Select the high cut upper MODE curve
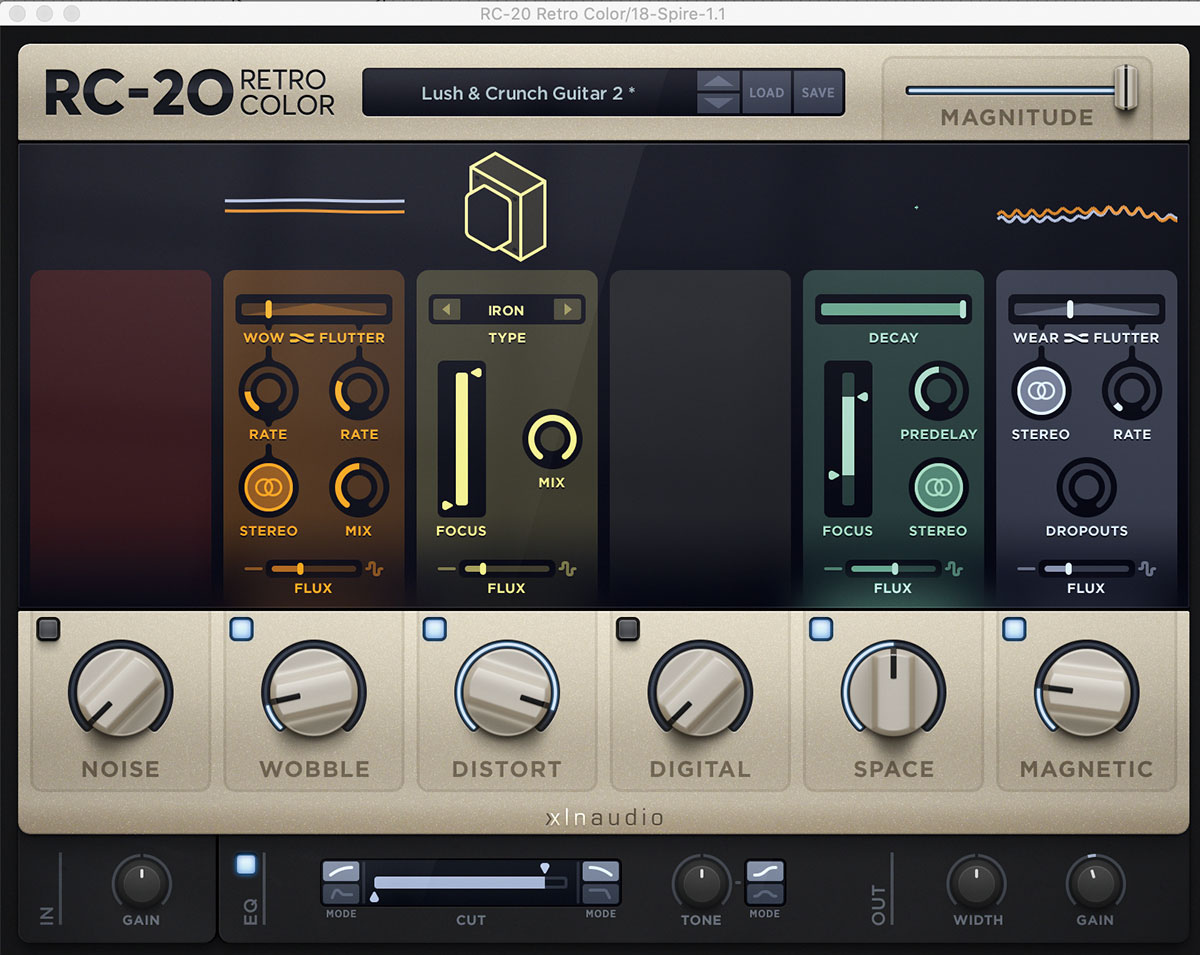 tap(601, 871)
